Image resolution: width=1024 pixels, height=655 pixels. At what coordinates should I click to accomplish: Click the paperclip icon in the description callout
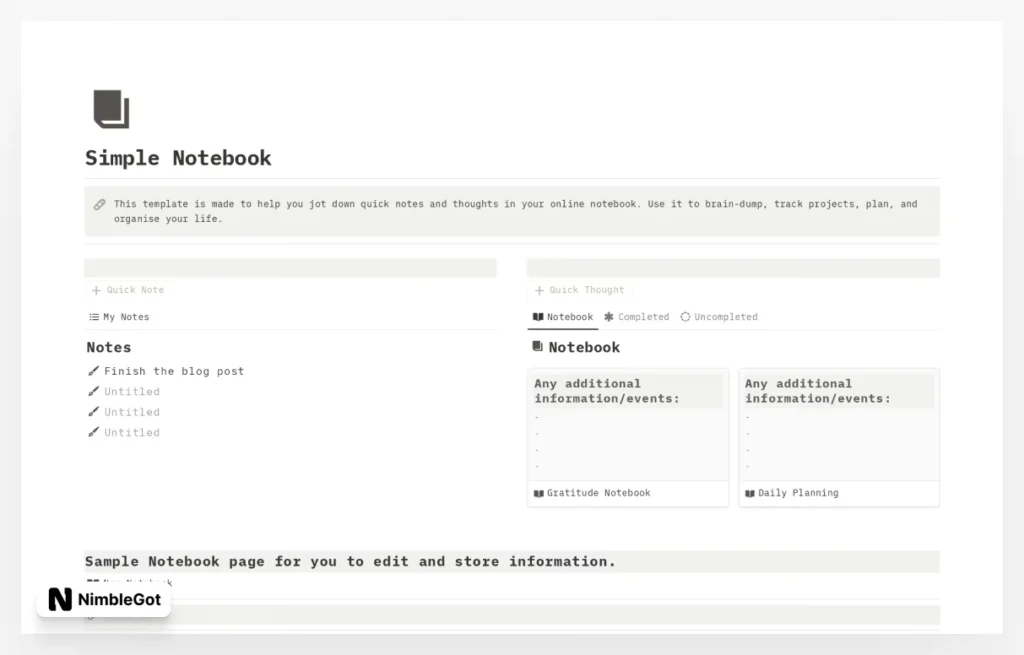click(x=99, y=204)
